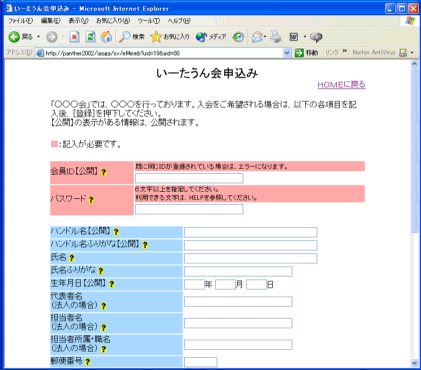Click the birth day (日) field
This screenshot has width=421, height=370.
(x=256, y=284)
